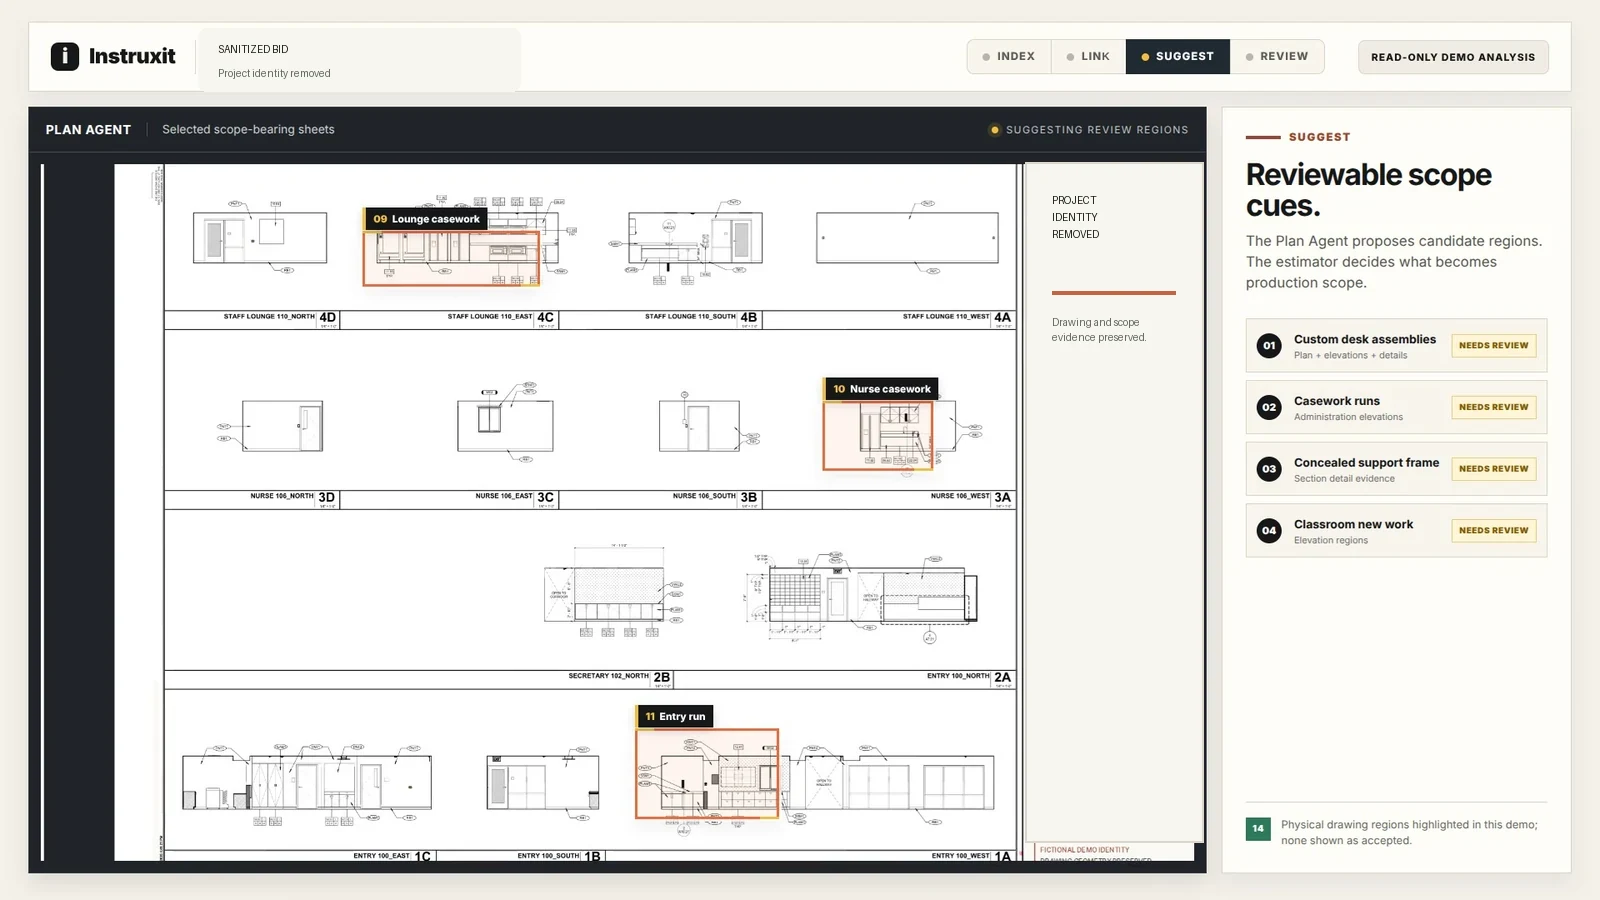The width and height of the screenshot is (1600, 900).
Task: Open the Casework runs cue card
Action: [x=1396, y=407]
